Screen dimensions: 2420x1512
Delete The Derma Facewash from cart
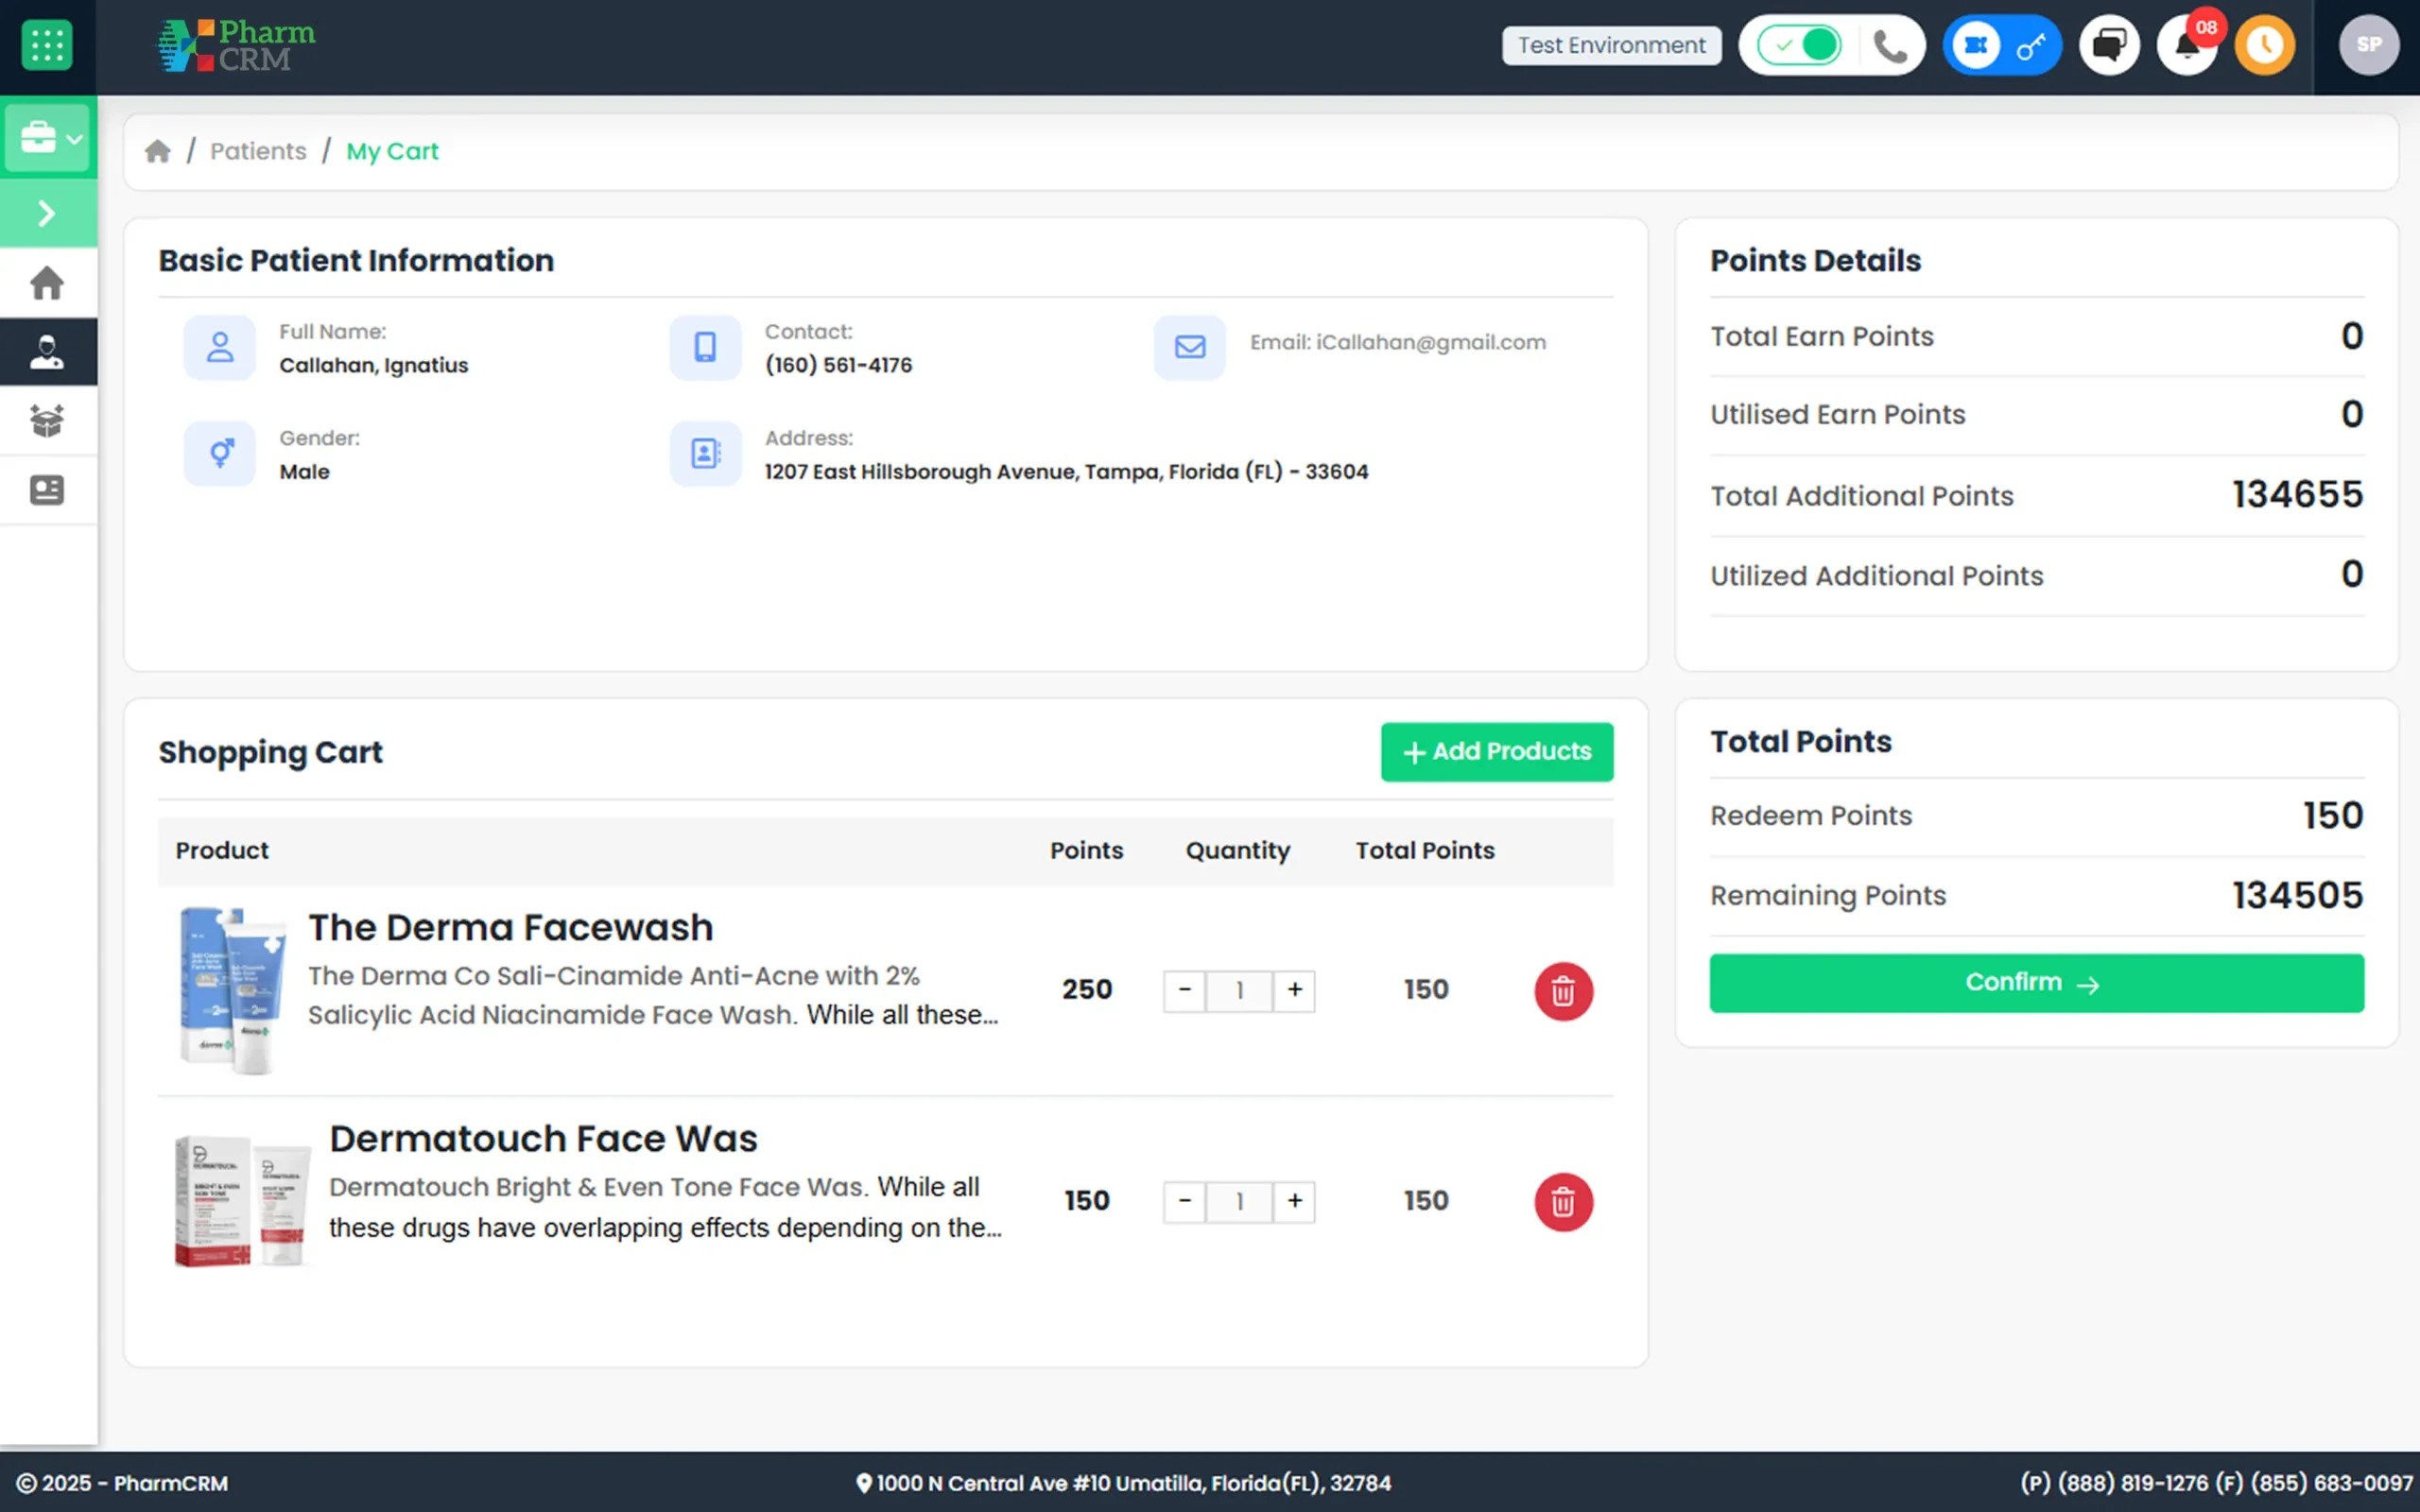[x=1563, y=991]
